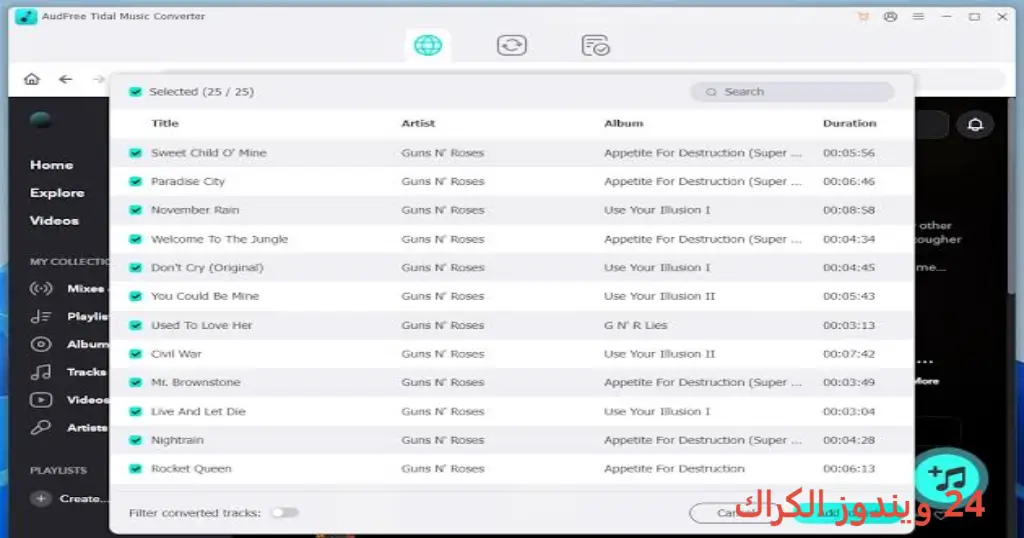Uncheck Sweet Child O' Mine

135,153
